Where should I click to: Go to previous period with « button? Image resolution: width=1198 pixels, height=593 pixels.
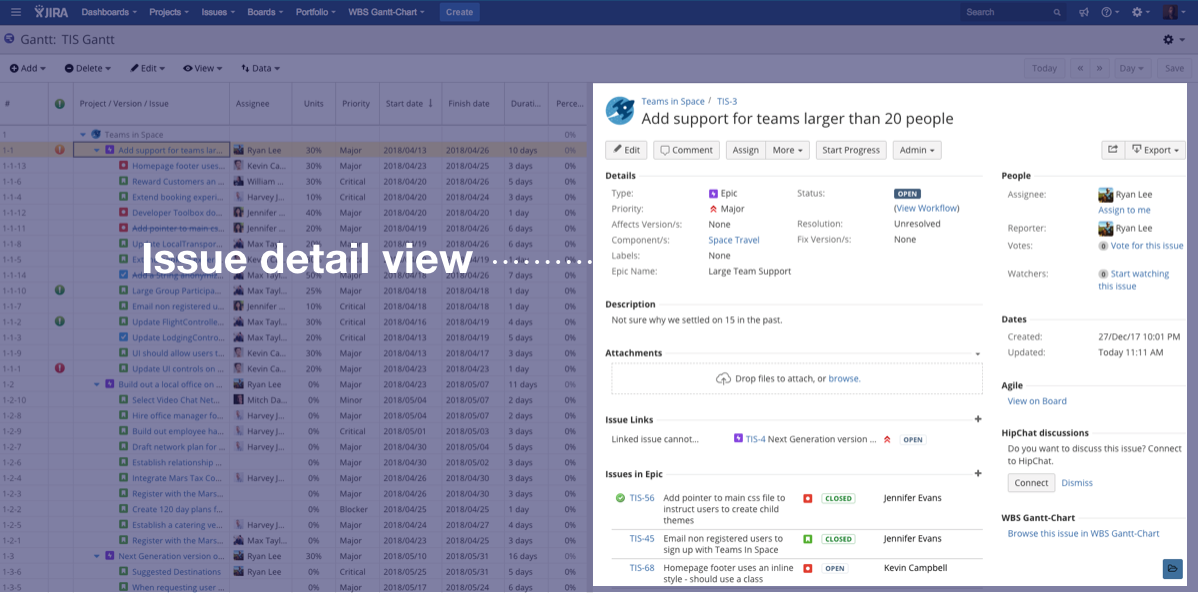pyautogui.click(x=1080, y=68)
